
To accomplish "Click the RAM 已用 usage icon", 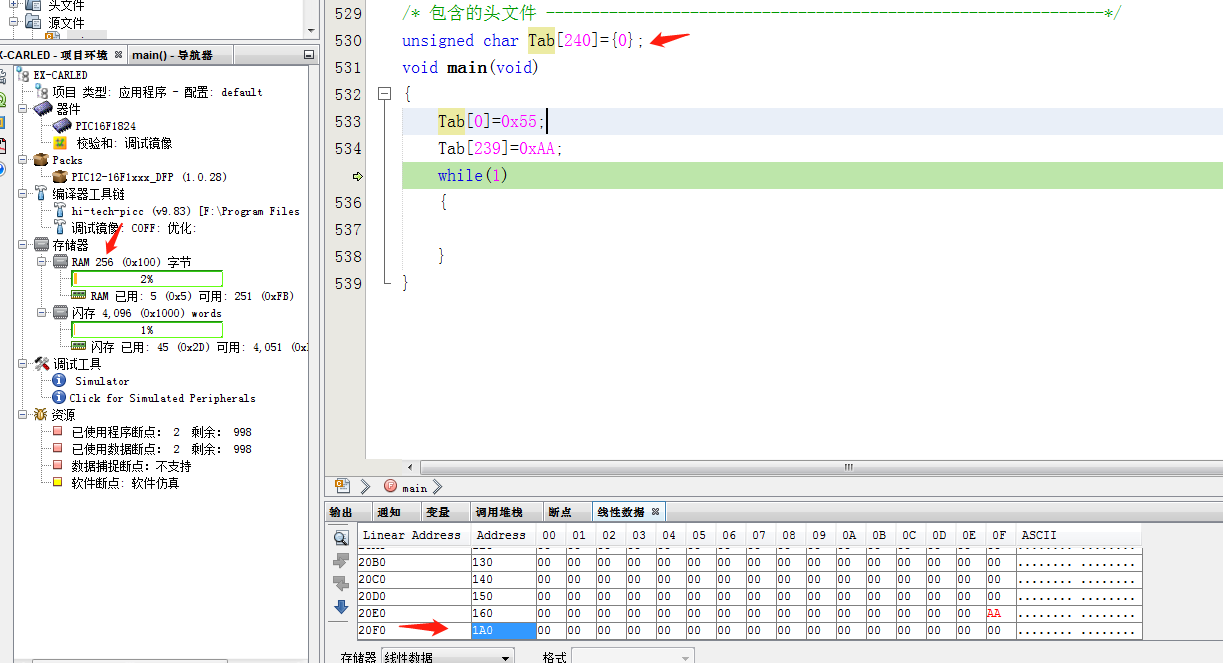I will click(79, 296).
